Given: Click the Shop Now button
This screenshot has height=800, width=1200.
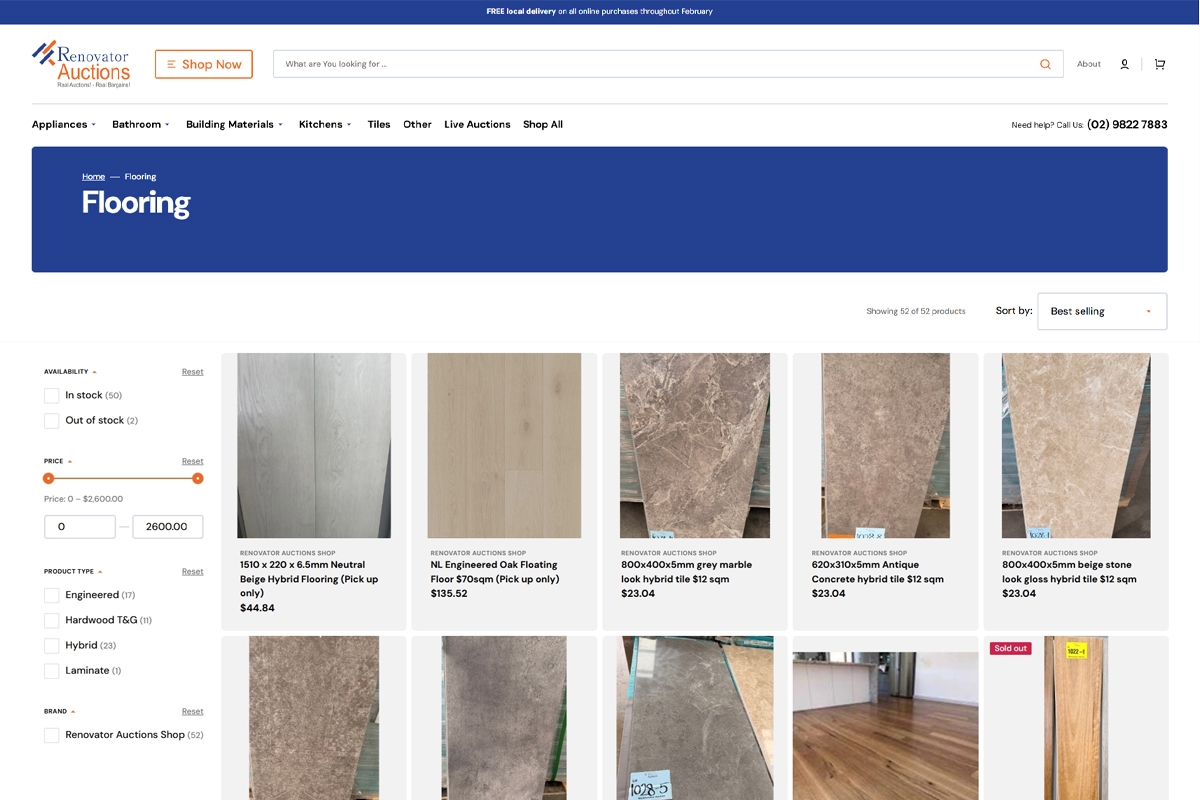Looking at the screenshot, I should pyautogui.click(x=204, y=64).
